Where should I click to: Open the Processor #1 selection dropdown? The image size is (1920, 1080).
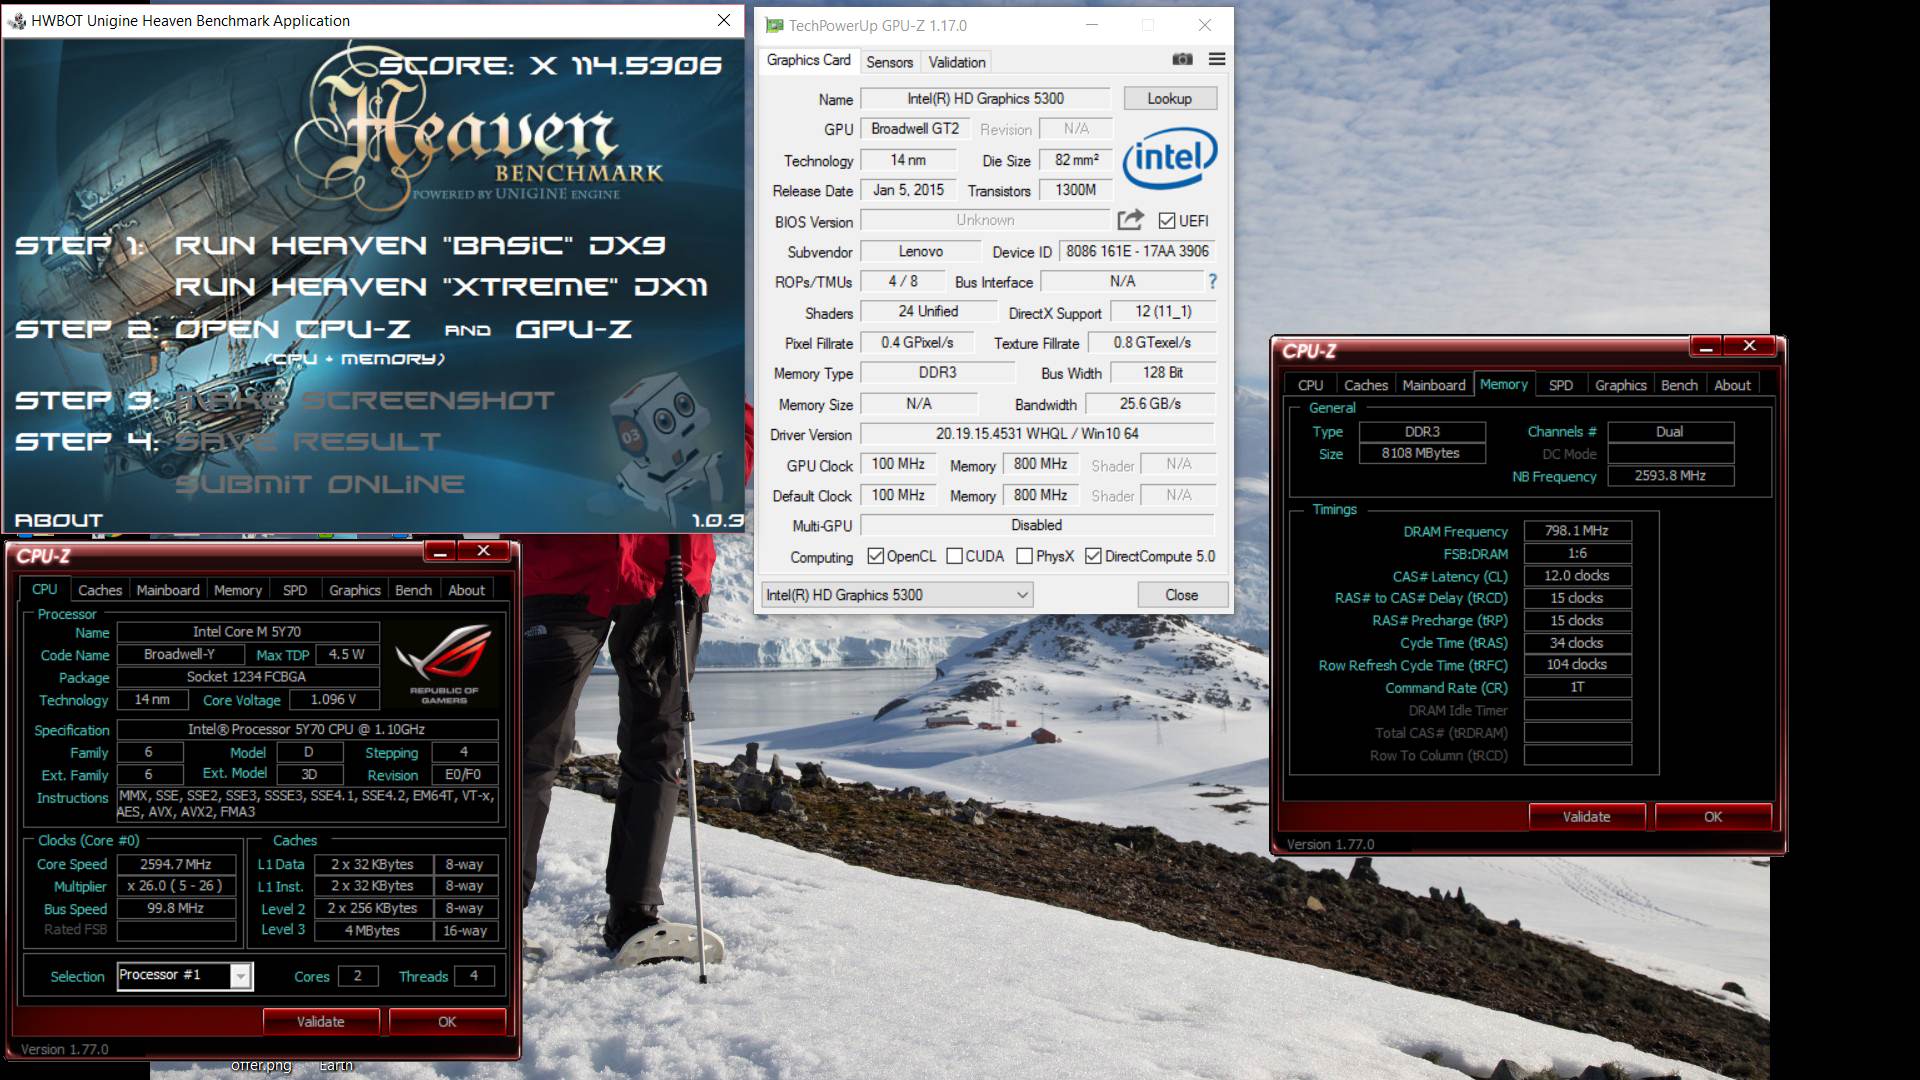[185, 976]
